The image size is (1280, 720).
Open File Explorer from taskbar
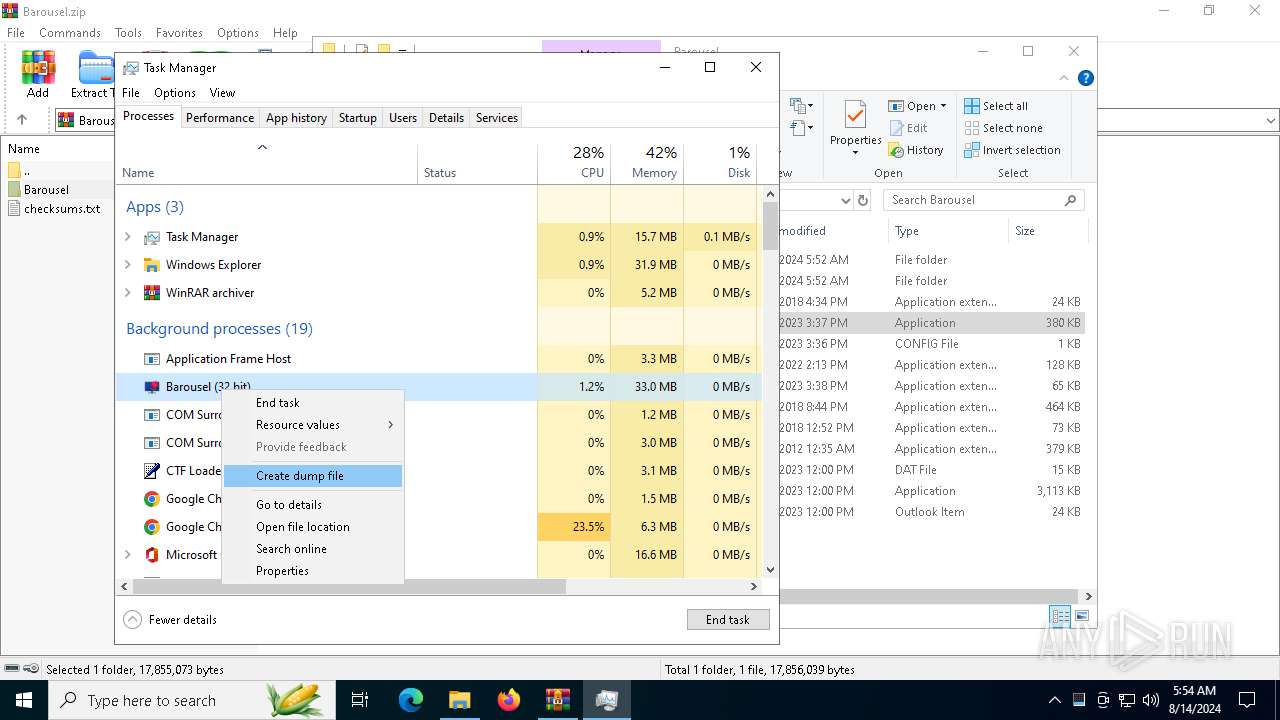pyautogui.click(x=459, y=700)
